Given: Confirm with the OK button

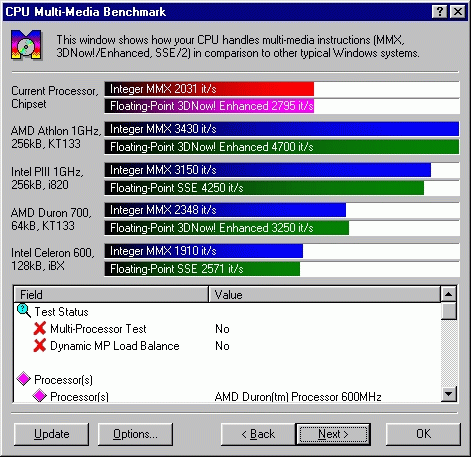Looking at the screenshot, I should coord(423,434).
